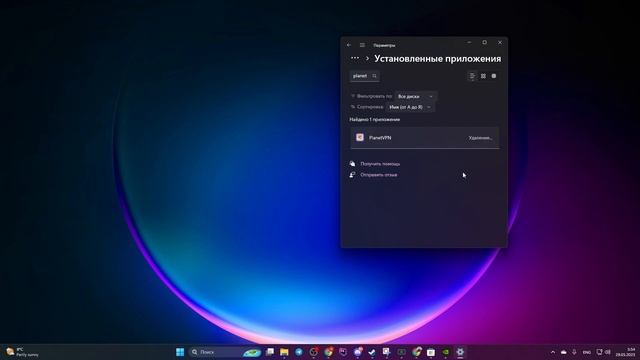Image resolution: width=640 pixels, height=360 pixels.
Task: Switch to list view layout
Action: point(472,76)
